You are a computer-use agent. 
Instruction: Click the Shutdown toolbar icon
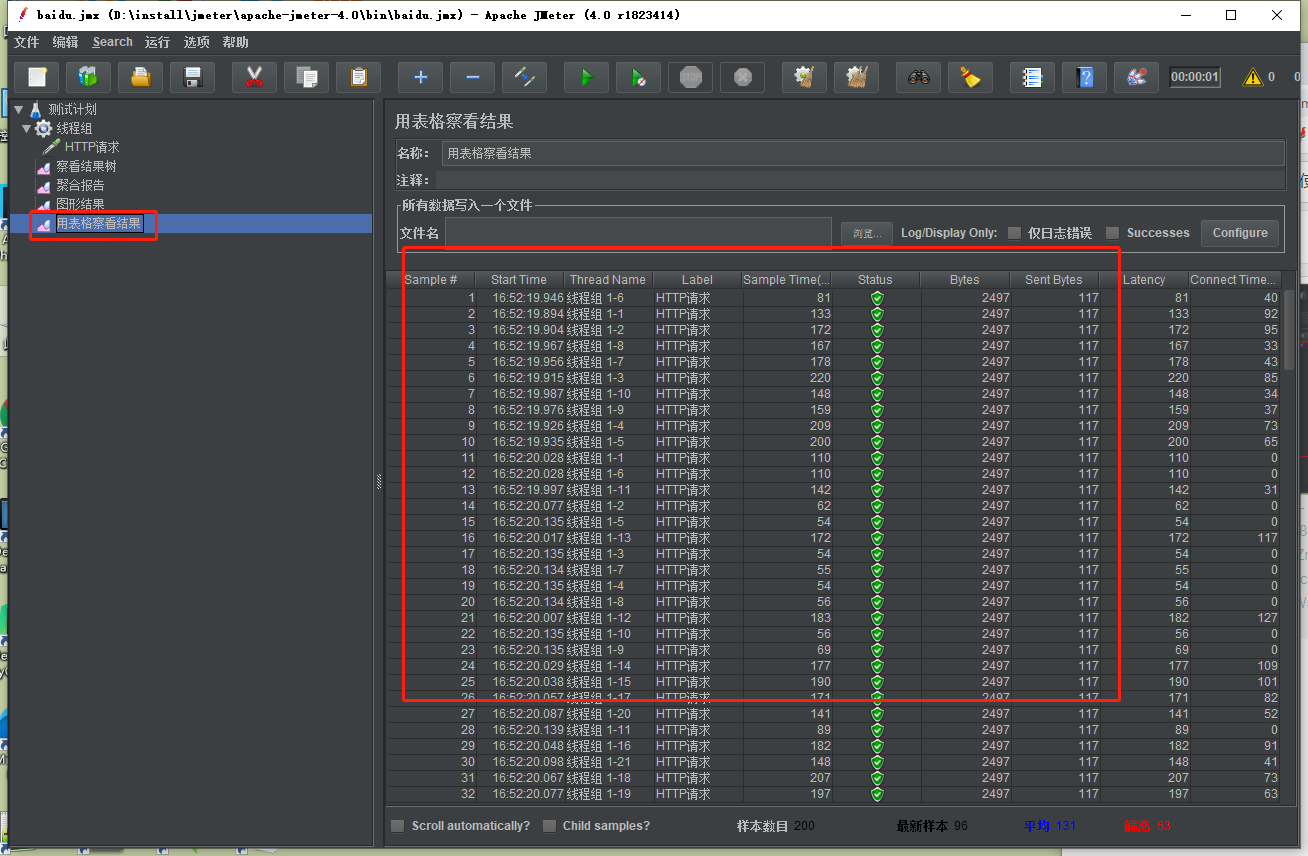(x=742, y=77)
